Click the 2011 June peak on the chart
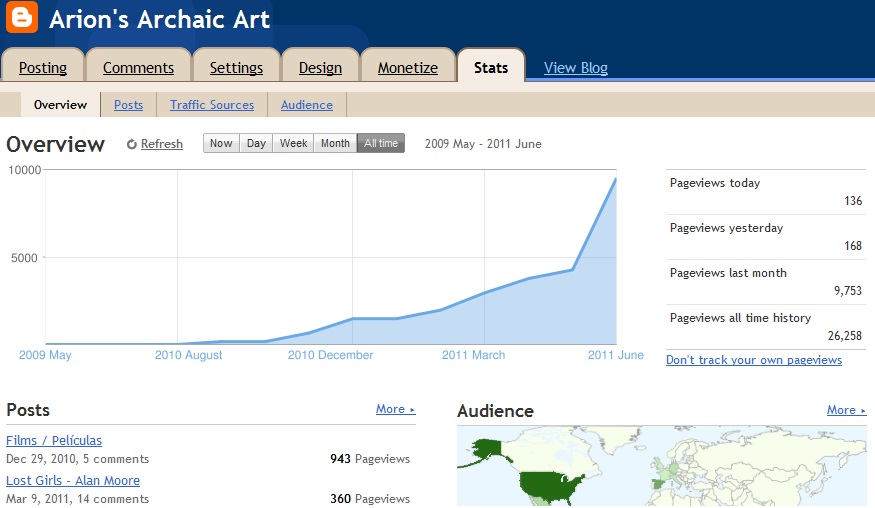 pyautogui.click(x=616, y=179)
